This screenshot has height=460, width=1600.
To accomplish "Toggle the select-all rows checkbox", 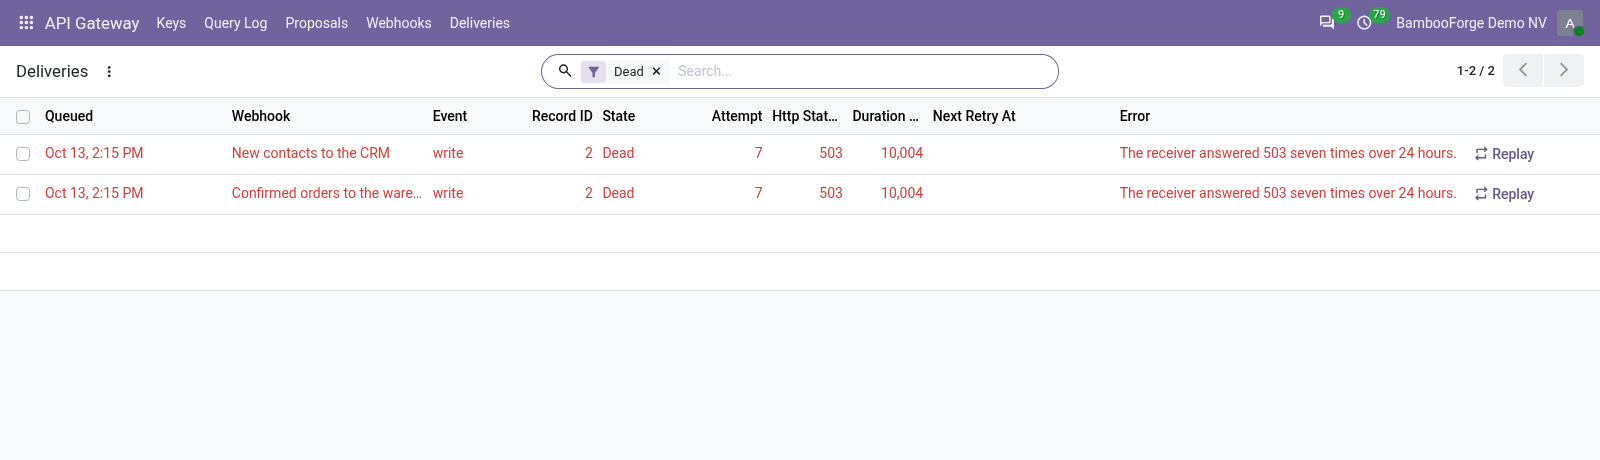I will 23,117.
